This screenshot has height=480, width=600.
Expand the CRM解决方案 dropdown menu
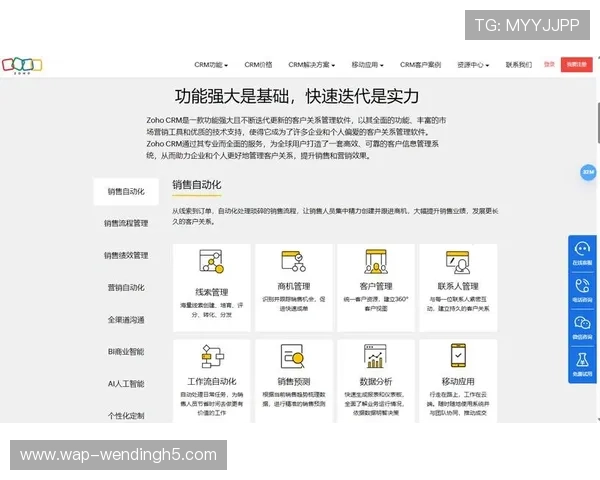(x=311, y=65)
